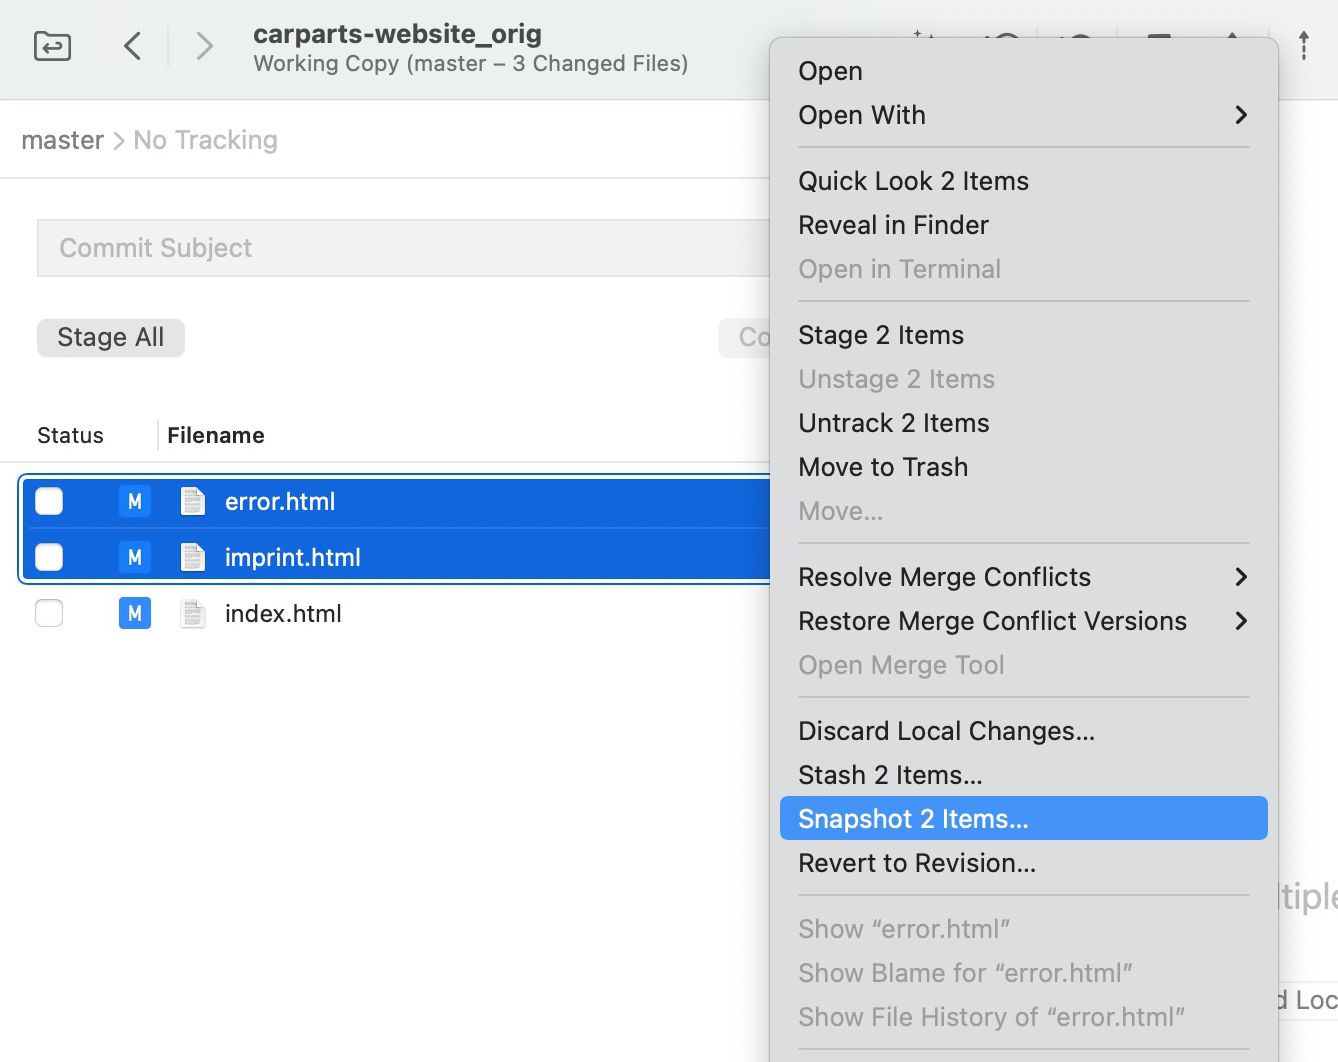Viewport: 1338px width, 1062px height.
Task: Tick the stage checkbox for error.html
Action: click(49, 501)
